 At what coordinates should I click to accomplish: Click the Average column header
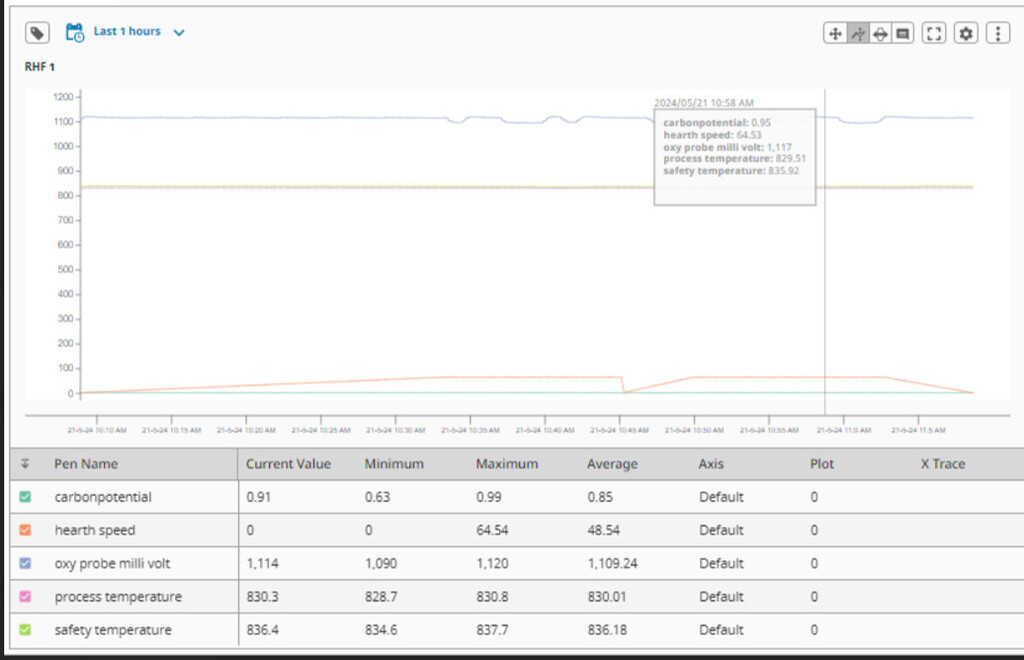click(x=611, y=464)
